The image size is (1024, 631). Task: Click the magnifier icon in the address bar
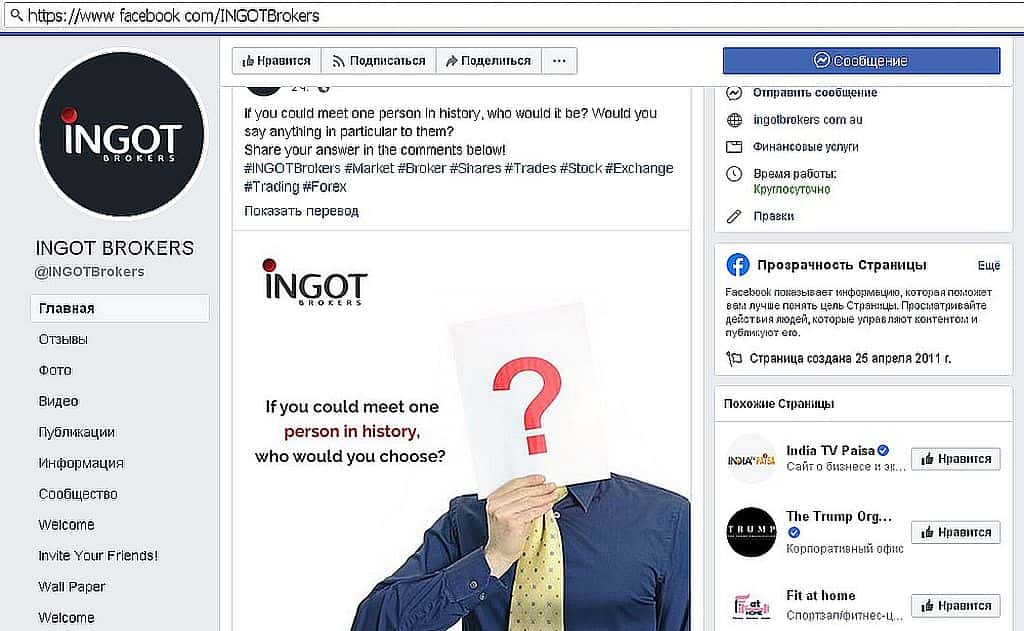[x=16, y=14]
